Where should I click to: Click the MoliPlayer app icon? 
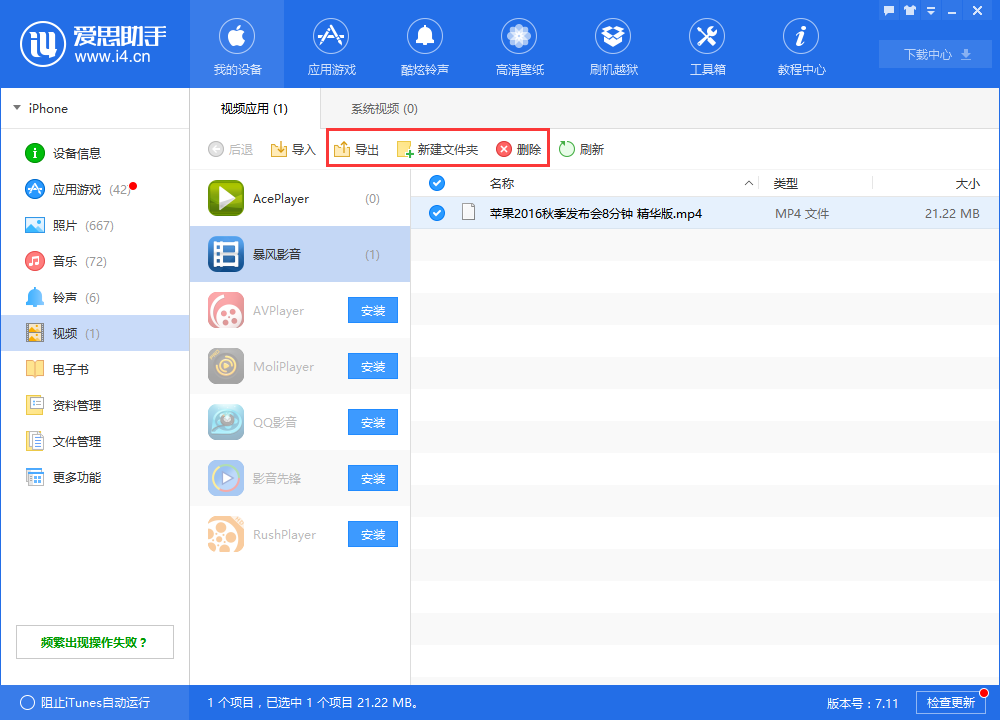[x=226, y=366]
